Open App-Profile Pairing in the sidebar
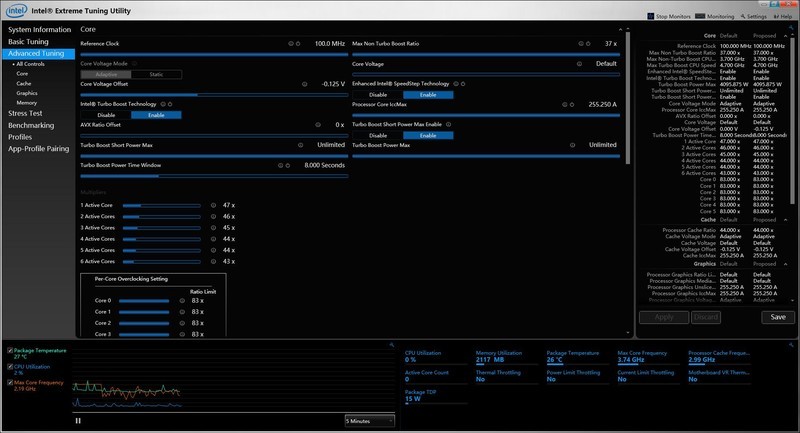800x433 pixels. tap(39, 148)
